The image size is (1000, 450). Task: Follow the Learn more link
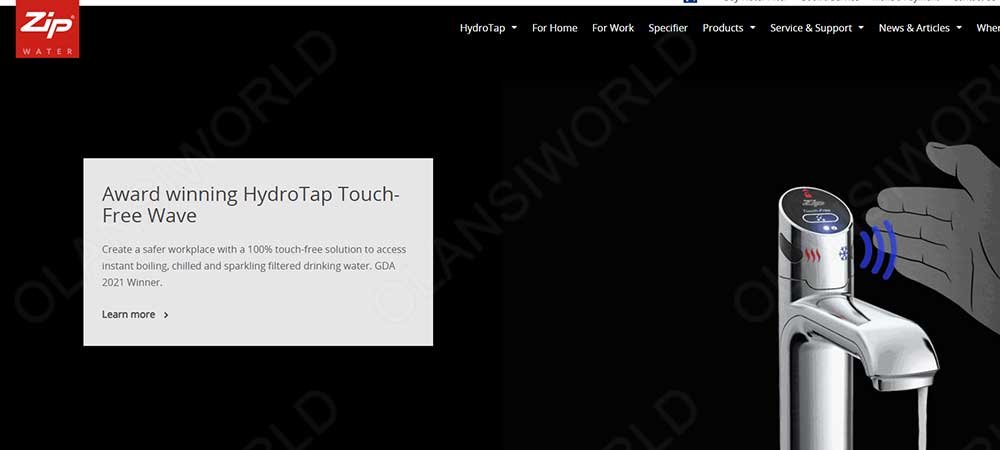pos(135,314)
